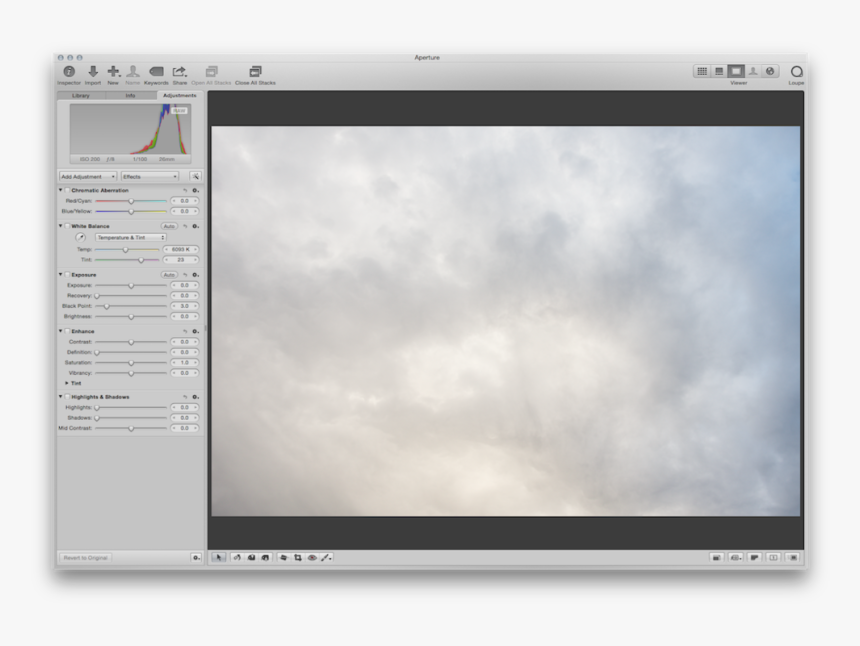860x646 pixels.
Task: Switch to split list view icon
Action: point(718,71)
